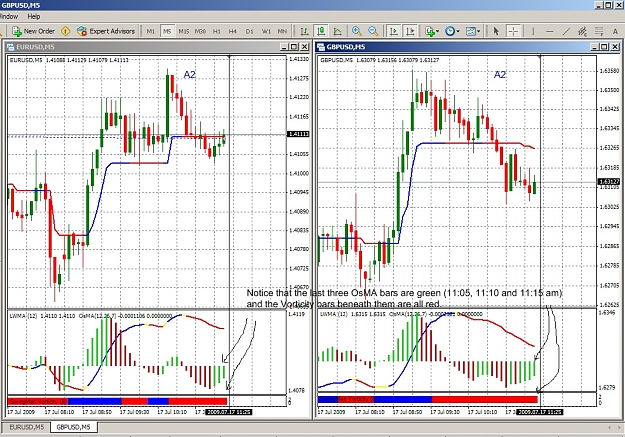This screenshot has height=437, width=625.
Task: Switch to the H4 timeframe
Action: click(x=233, y=31)
